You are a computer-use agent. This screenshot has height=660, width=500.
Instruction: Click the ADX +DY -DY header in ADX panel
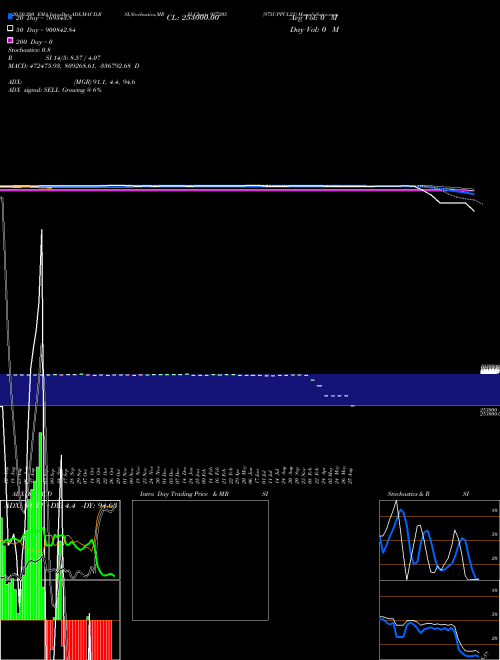[60, 506]
